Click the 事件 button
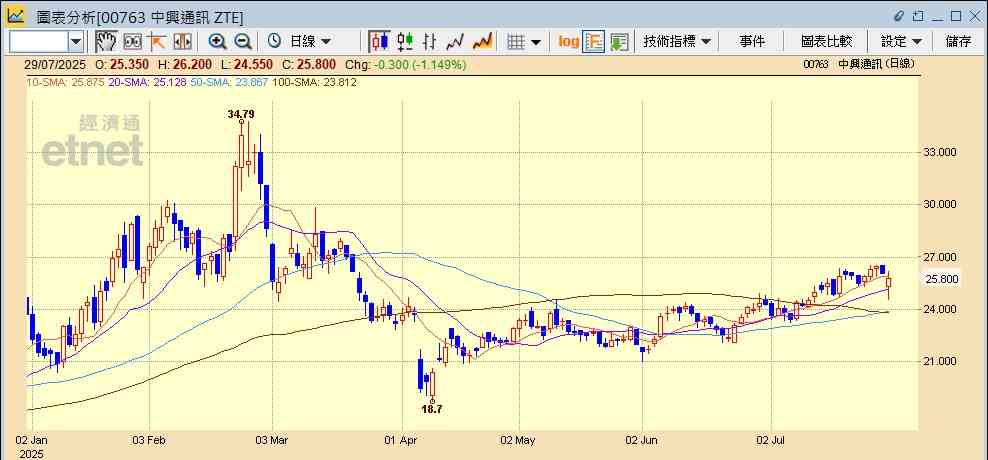This screenshot has height=460, width=988. (x=752, y=42)
